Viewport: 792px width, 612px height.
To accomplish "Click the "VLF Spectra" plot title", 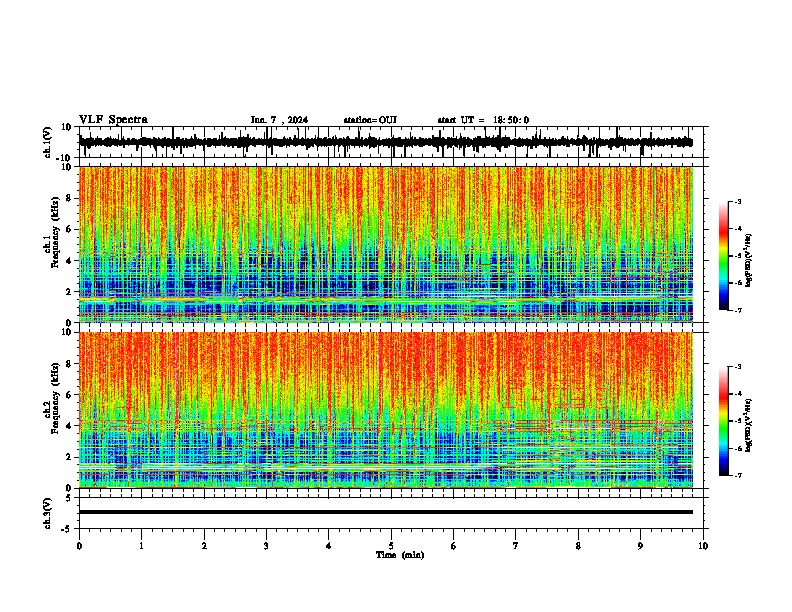I will pos(113,120).
